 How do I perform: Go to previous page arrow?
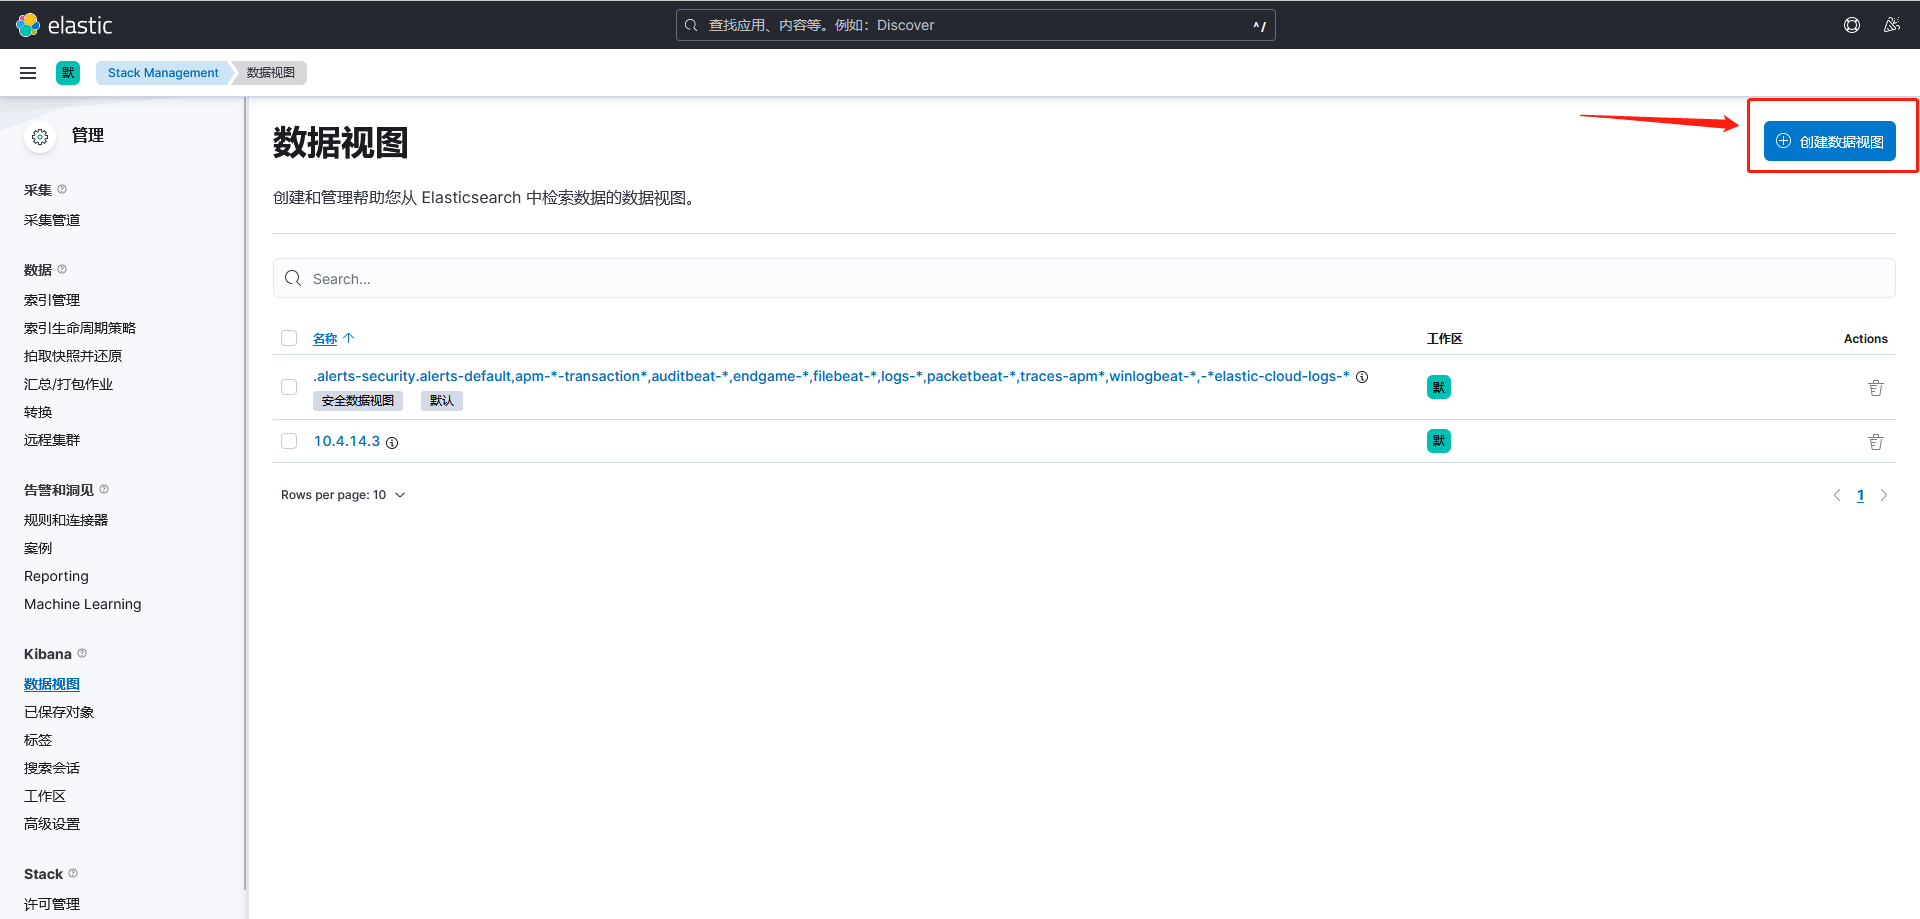pos(1837,495)
